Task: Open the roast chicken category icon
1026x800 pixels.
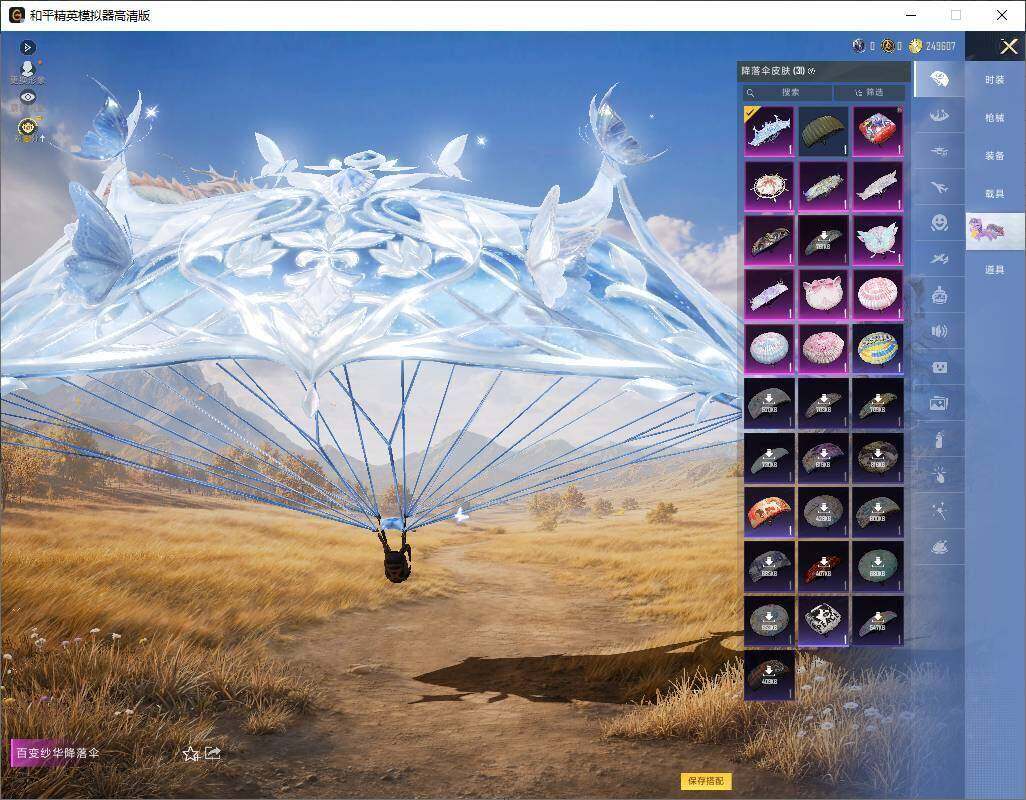Action: point(939,547)
